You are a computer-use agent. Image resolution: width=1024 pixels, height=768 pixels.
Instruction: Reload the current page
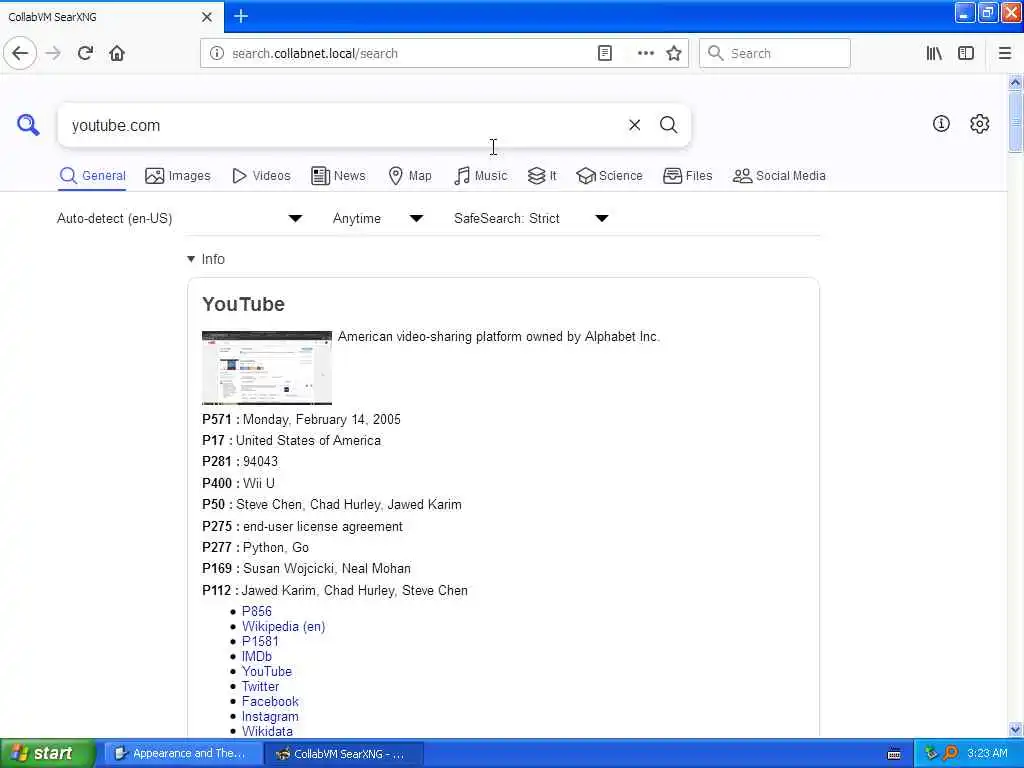click(85, 53)
